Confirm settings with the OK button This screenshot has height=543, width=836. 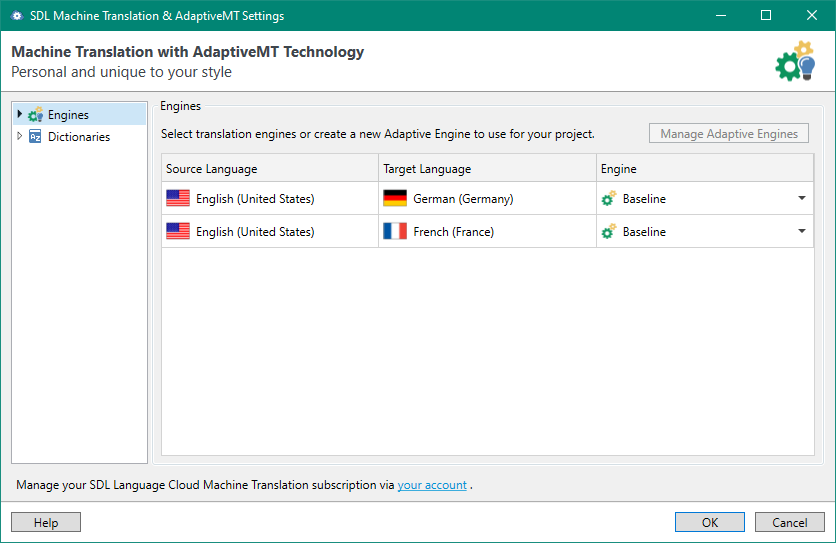pos(710,523)
